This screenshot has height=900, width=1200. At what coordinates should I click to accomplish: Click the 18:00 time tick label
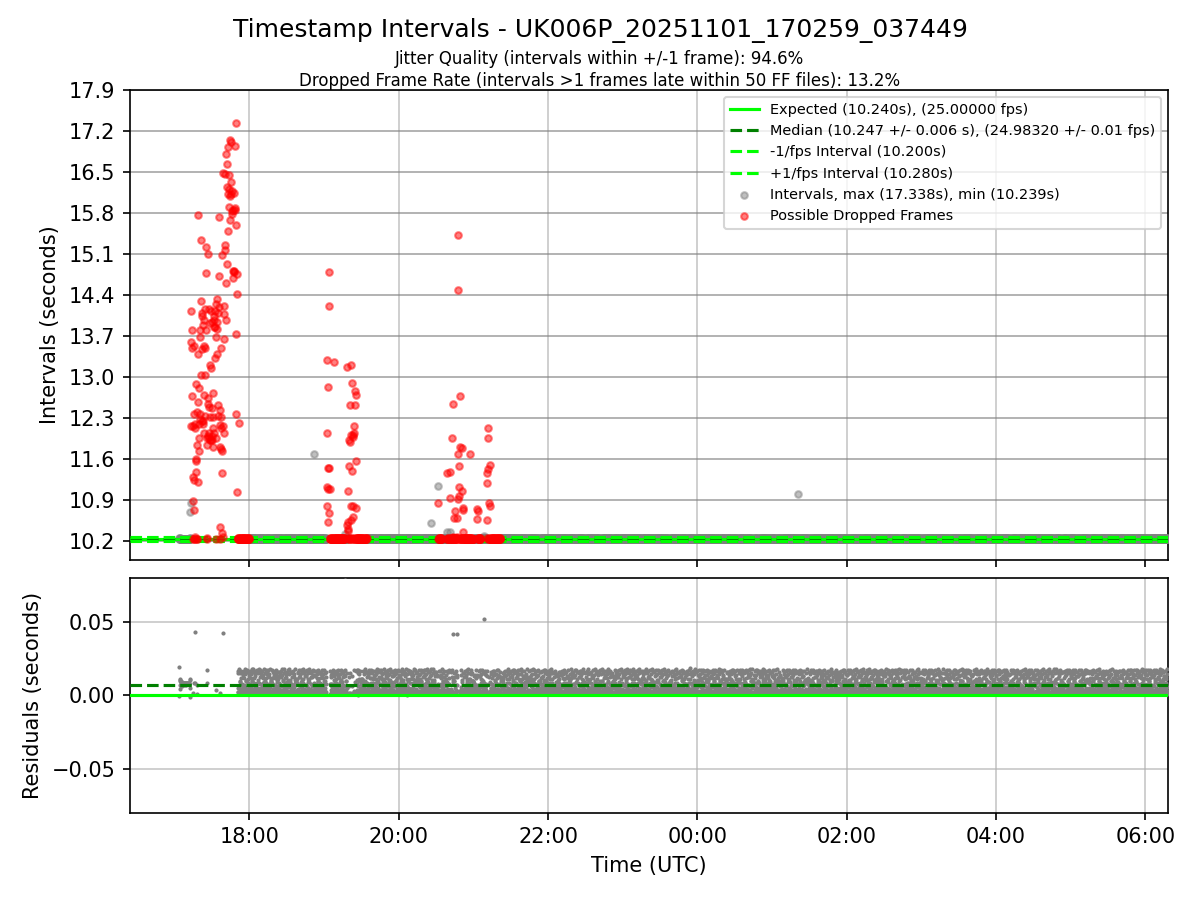tap(249, 834)
